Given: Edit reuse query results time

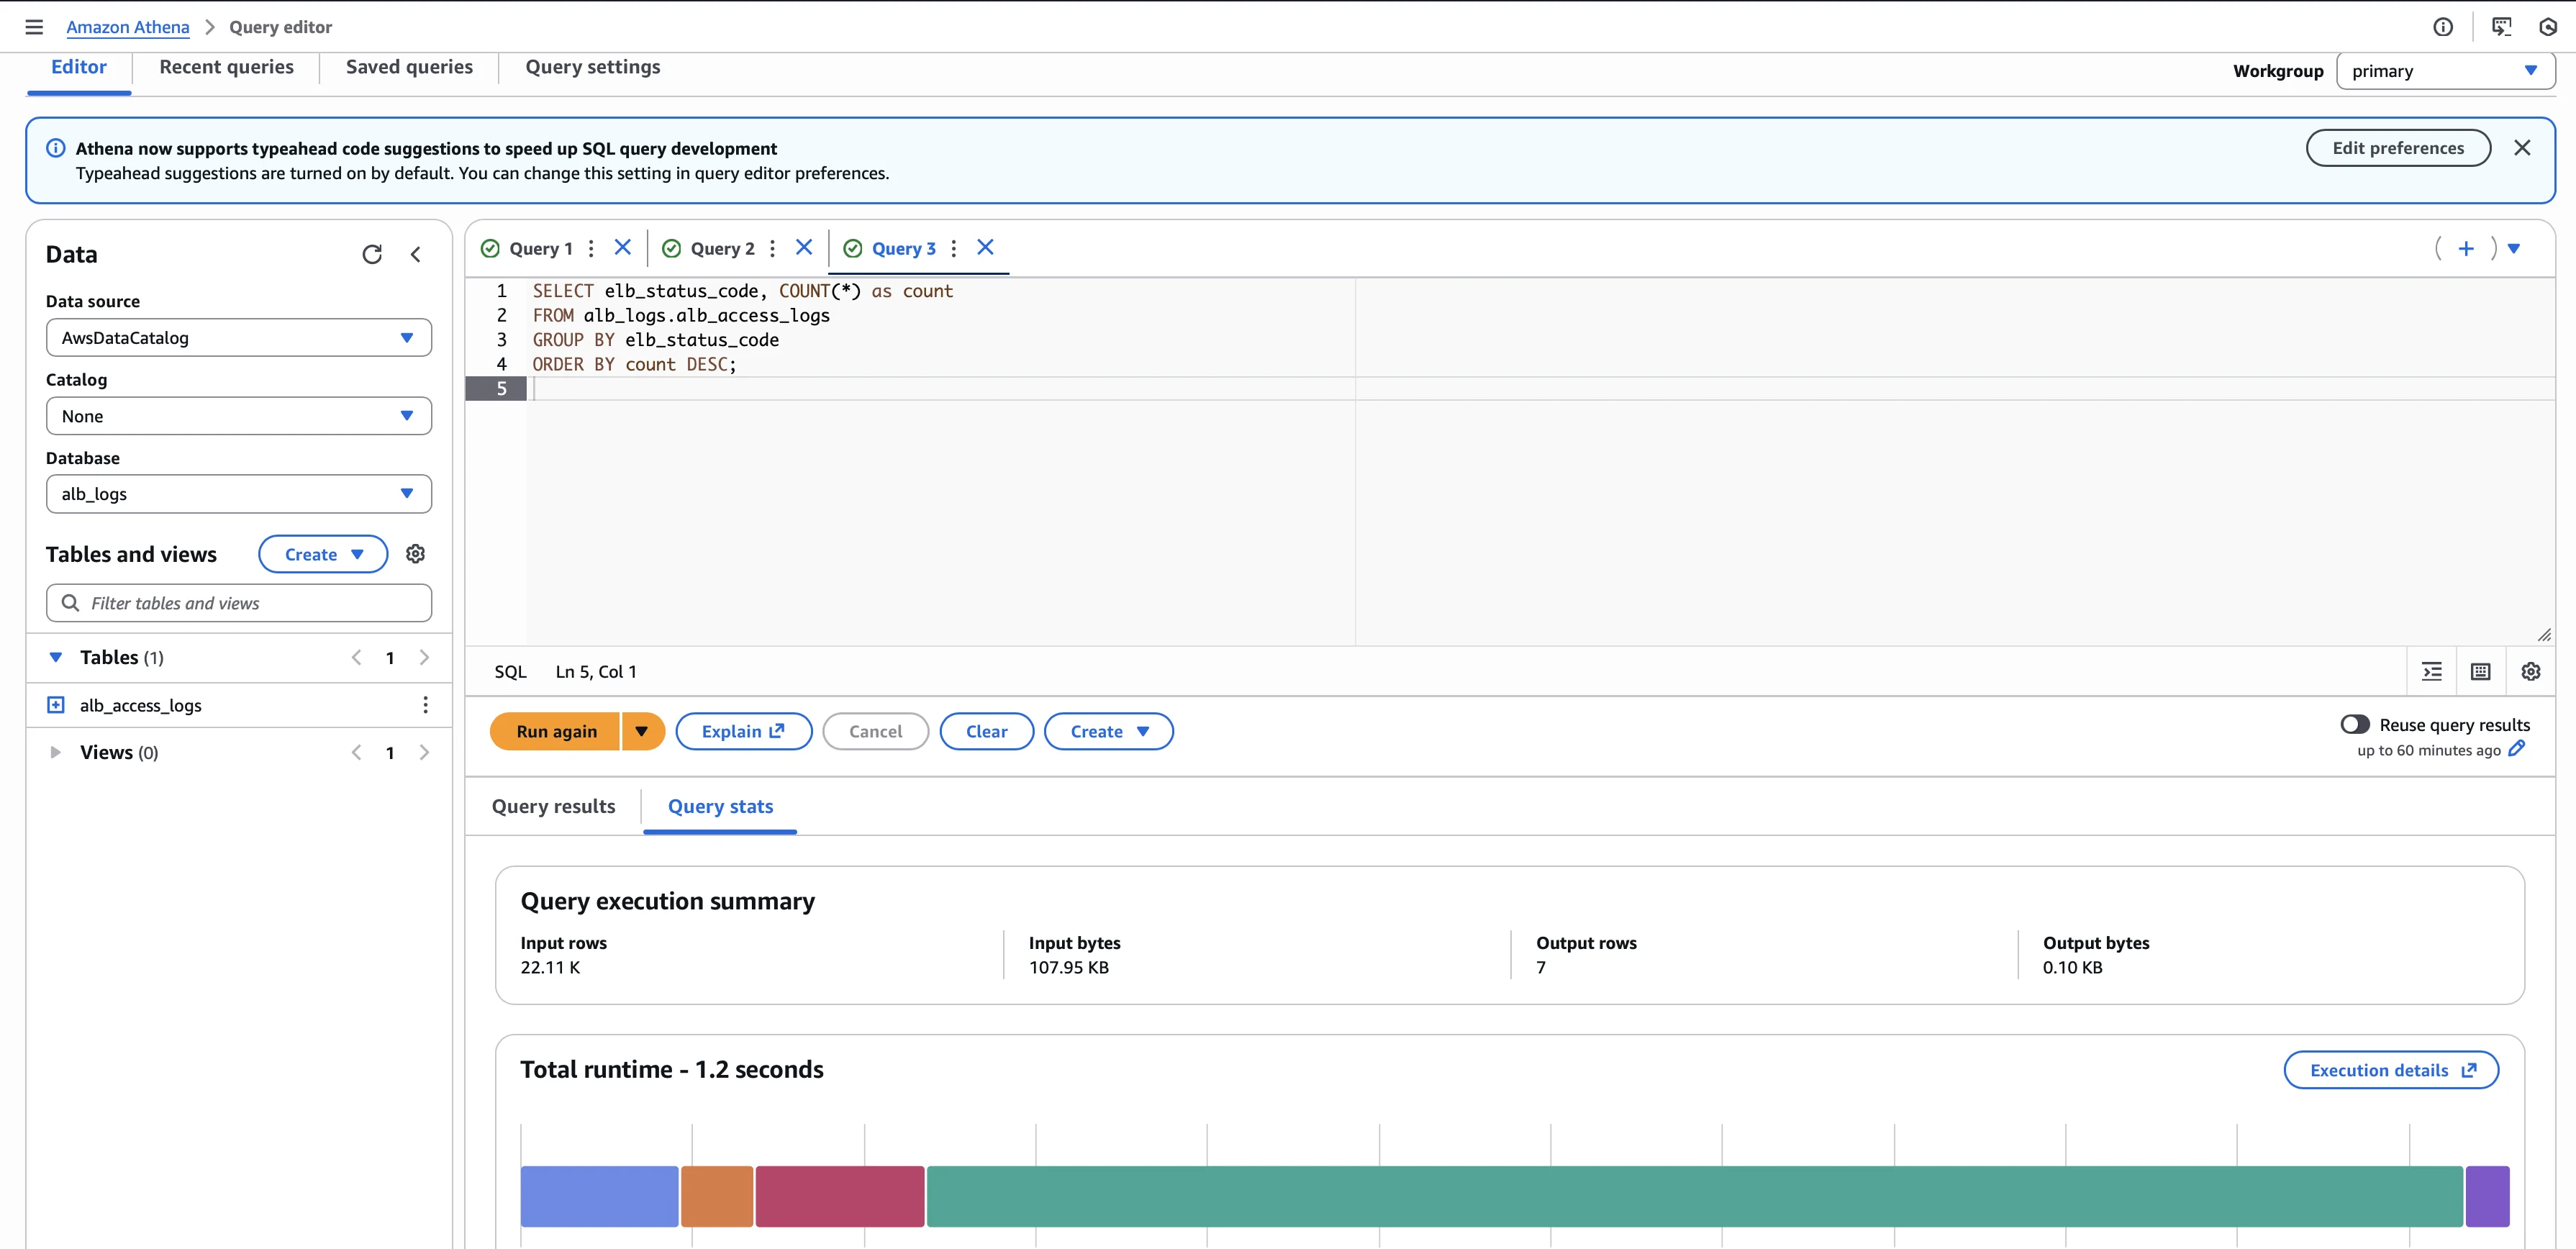Looking at the screenshot, I should point(2517,749).
